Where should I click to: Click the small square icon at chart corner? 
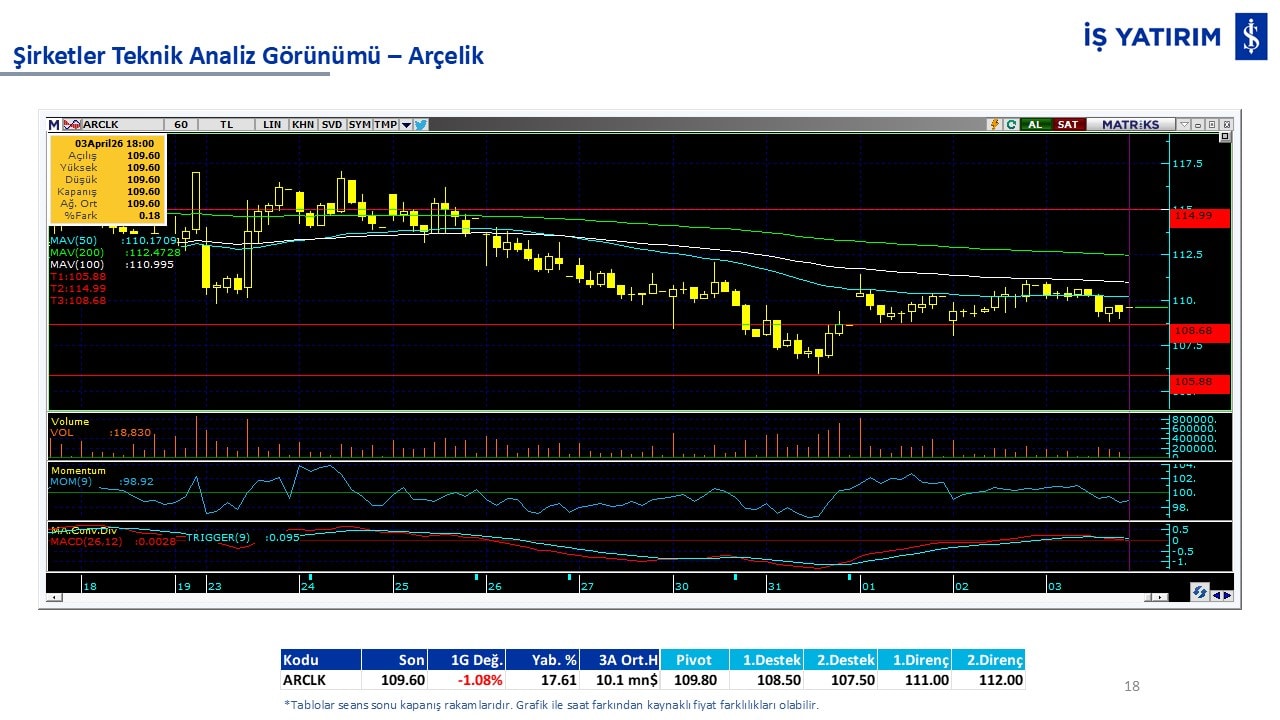coord(1225,138)
